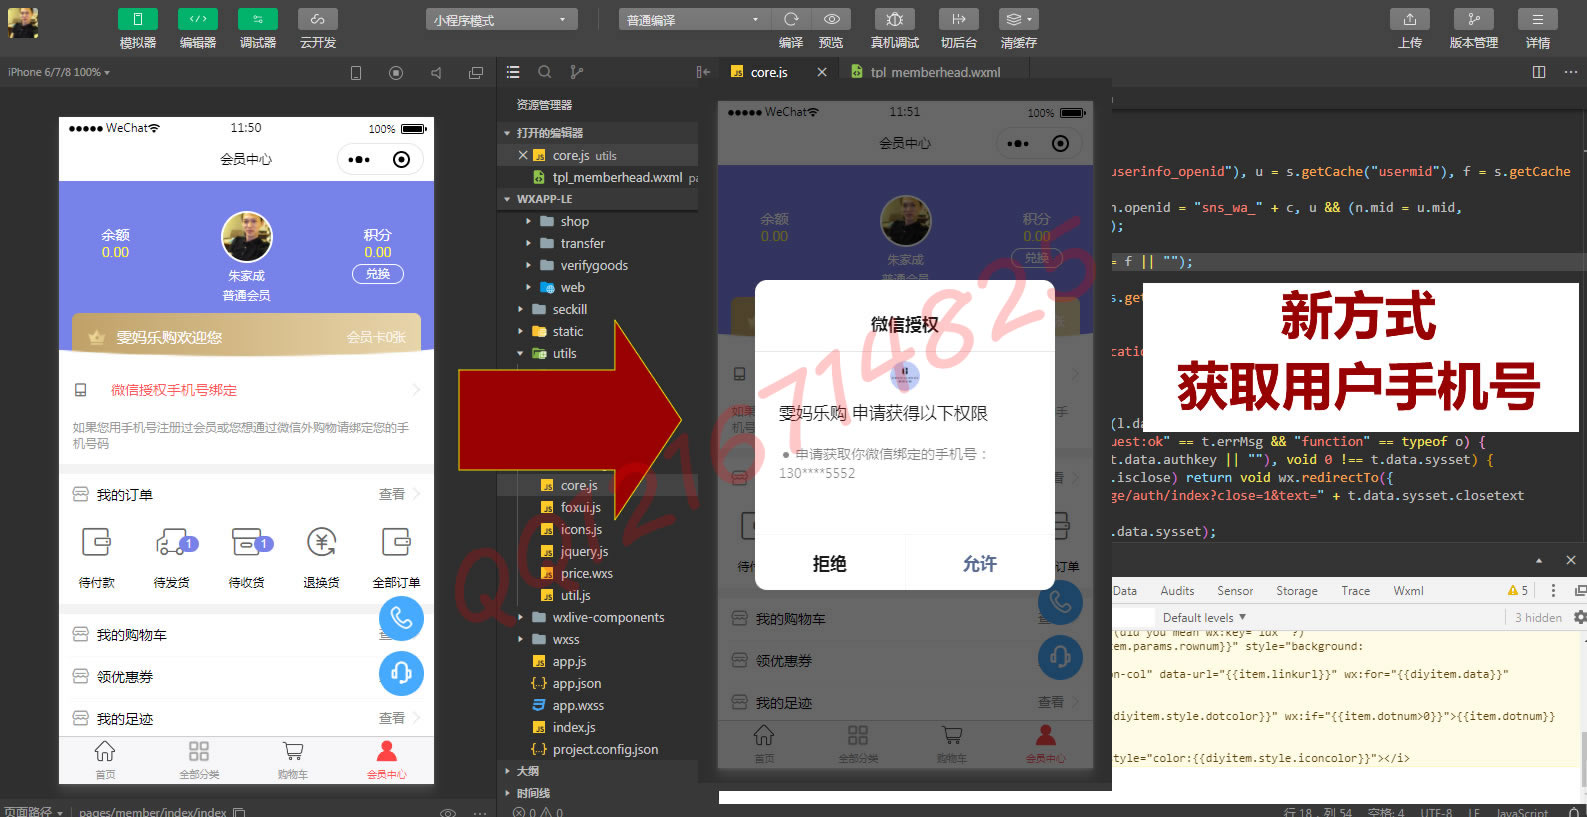Toggle the simulator mute sound icon
Screen dimensions: 1587x817
436,73
